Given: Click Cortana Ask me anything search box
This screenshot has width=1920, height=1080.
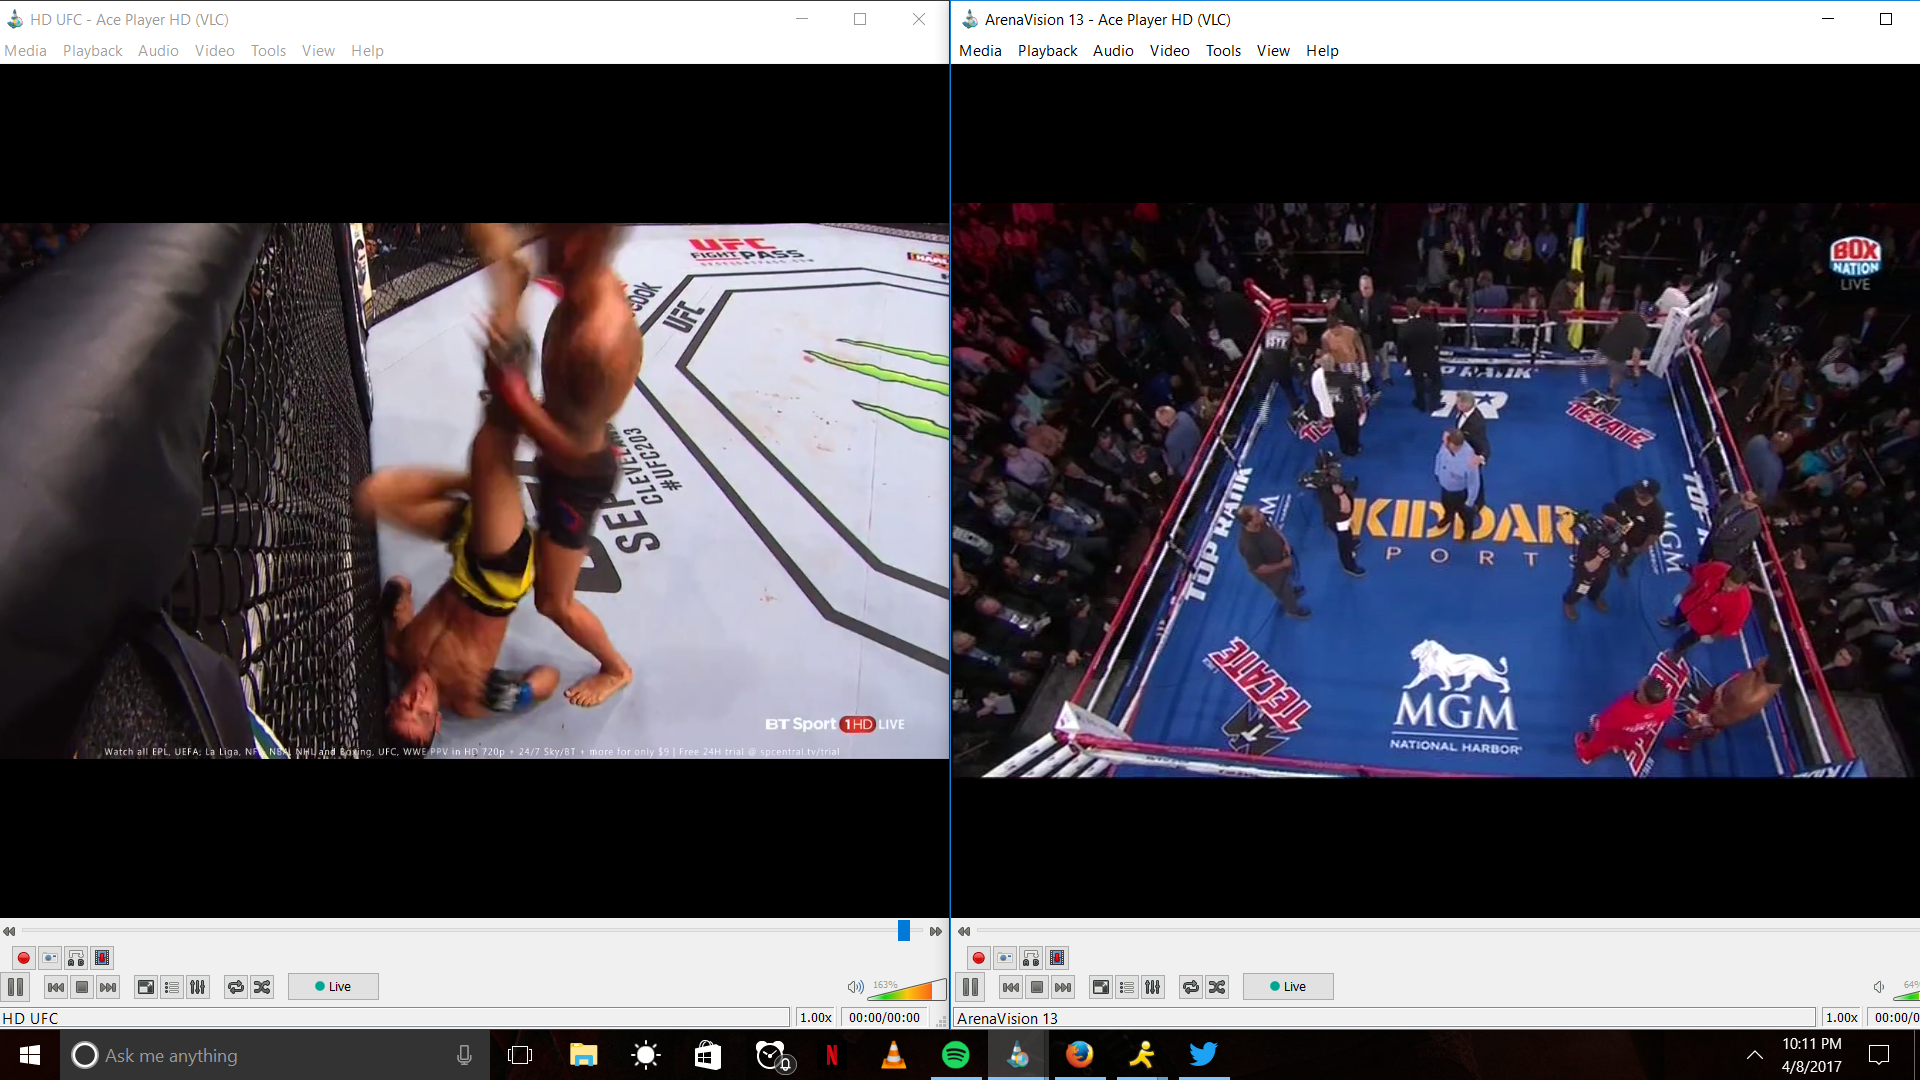Looking at the screenshot, I should 275,1055.
